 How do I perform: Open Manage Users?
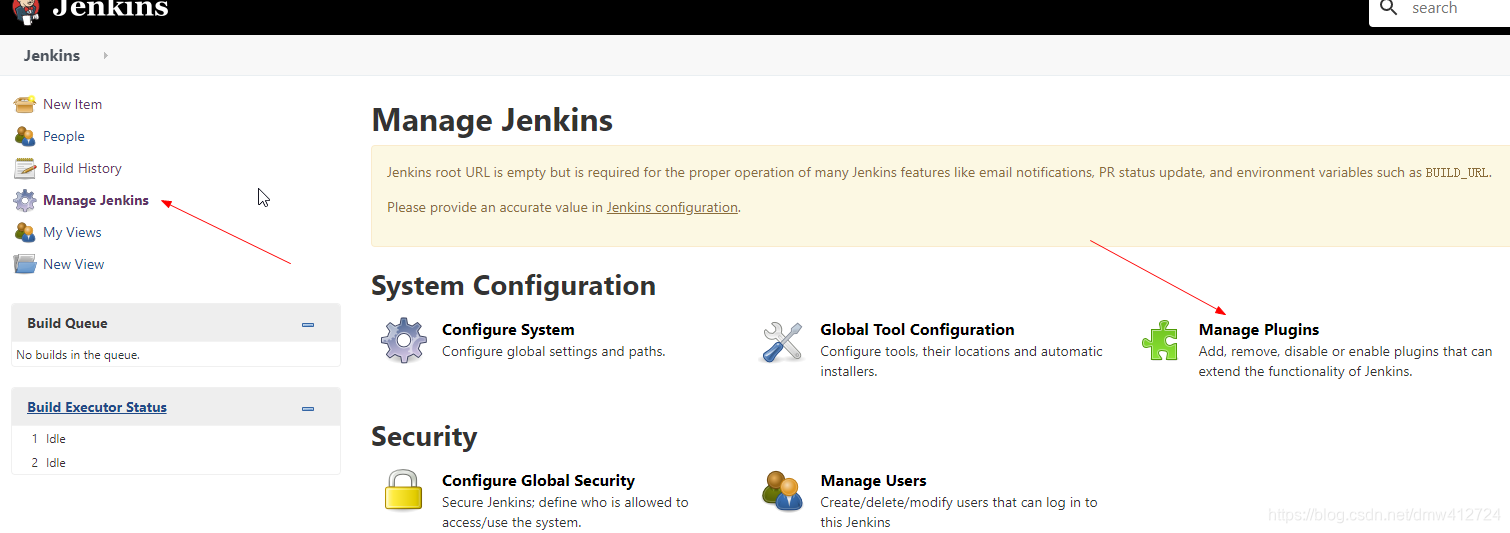[873, 480]
